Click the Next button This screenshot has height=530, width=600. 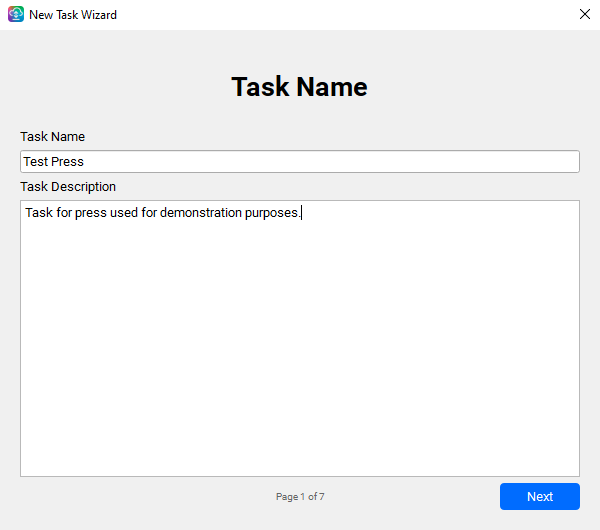point(540,496)
